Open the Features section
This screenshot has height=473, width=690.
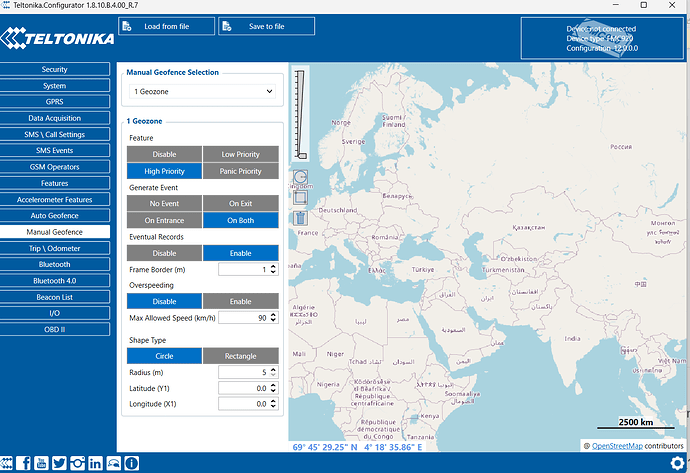pos(55,183)
